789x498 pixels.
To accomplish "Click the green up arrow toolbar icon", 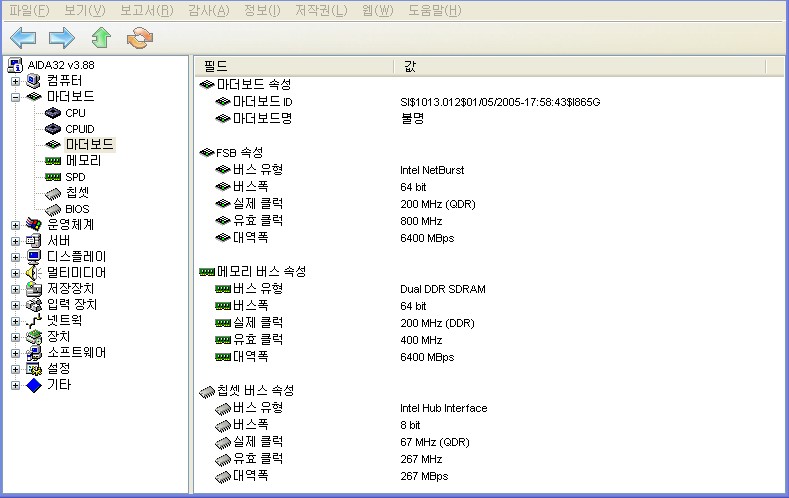I will (x=101, y=38).
